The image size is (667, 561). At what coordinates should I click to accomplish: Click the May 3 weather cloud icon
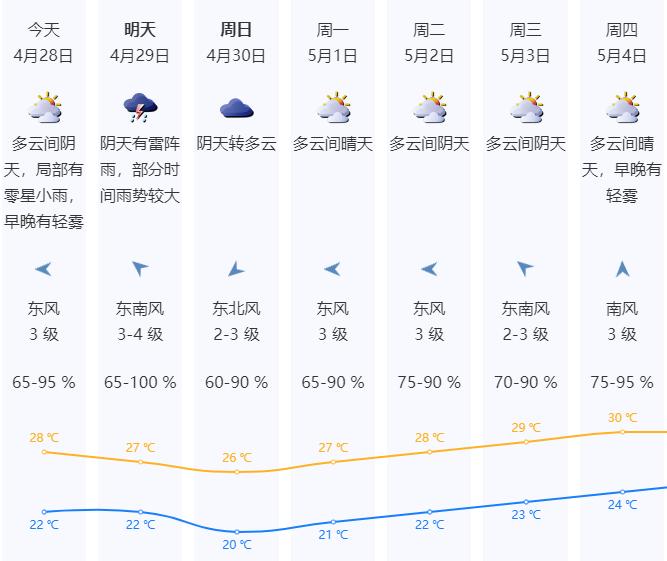point(526,107)
